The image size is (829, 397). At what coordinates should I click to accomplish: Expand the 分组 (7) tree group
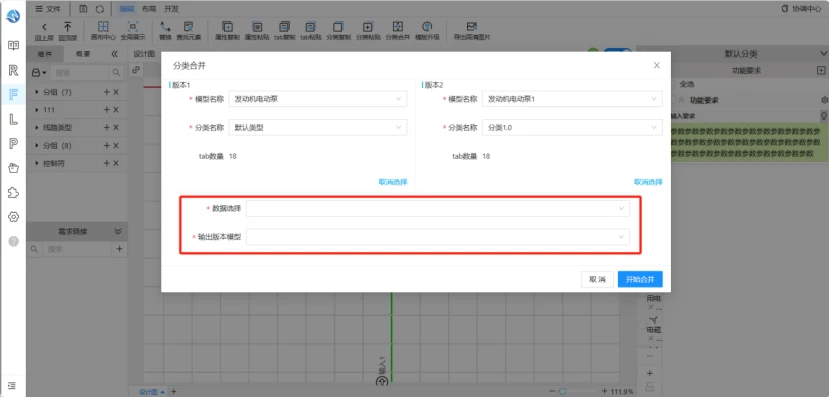click(x=37, y=92)
